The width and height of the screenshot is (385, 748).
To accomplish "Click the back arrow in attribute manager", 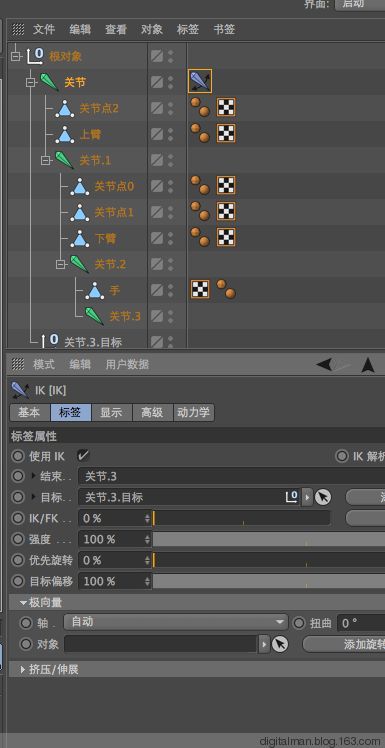I will (x=324, y=365).
